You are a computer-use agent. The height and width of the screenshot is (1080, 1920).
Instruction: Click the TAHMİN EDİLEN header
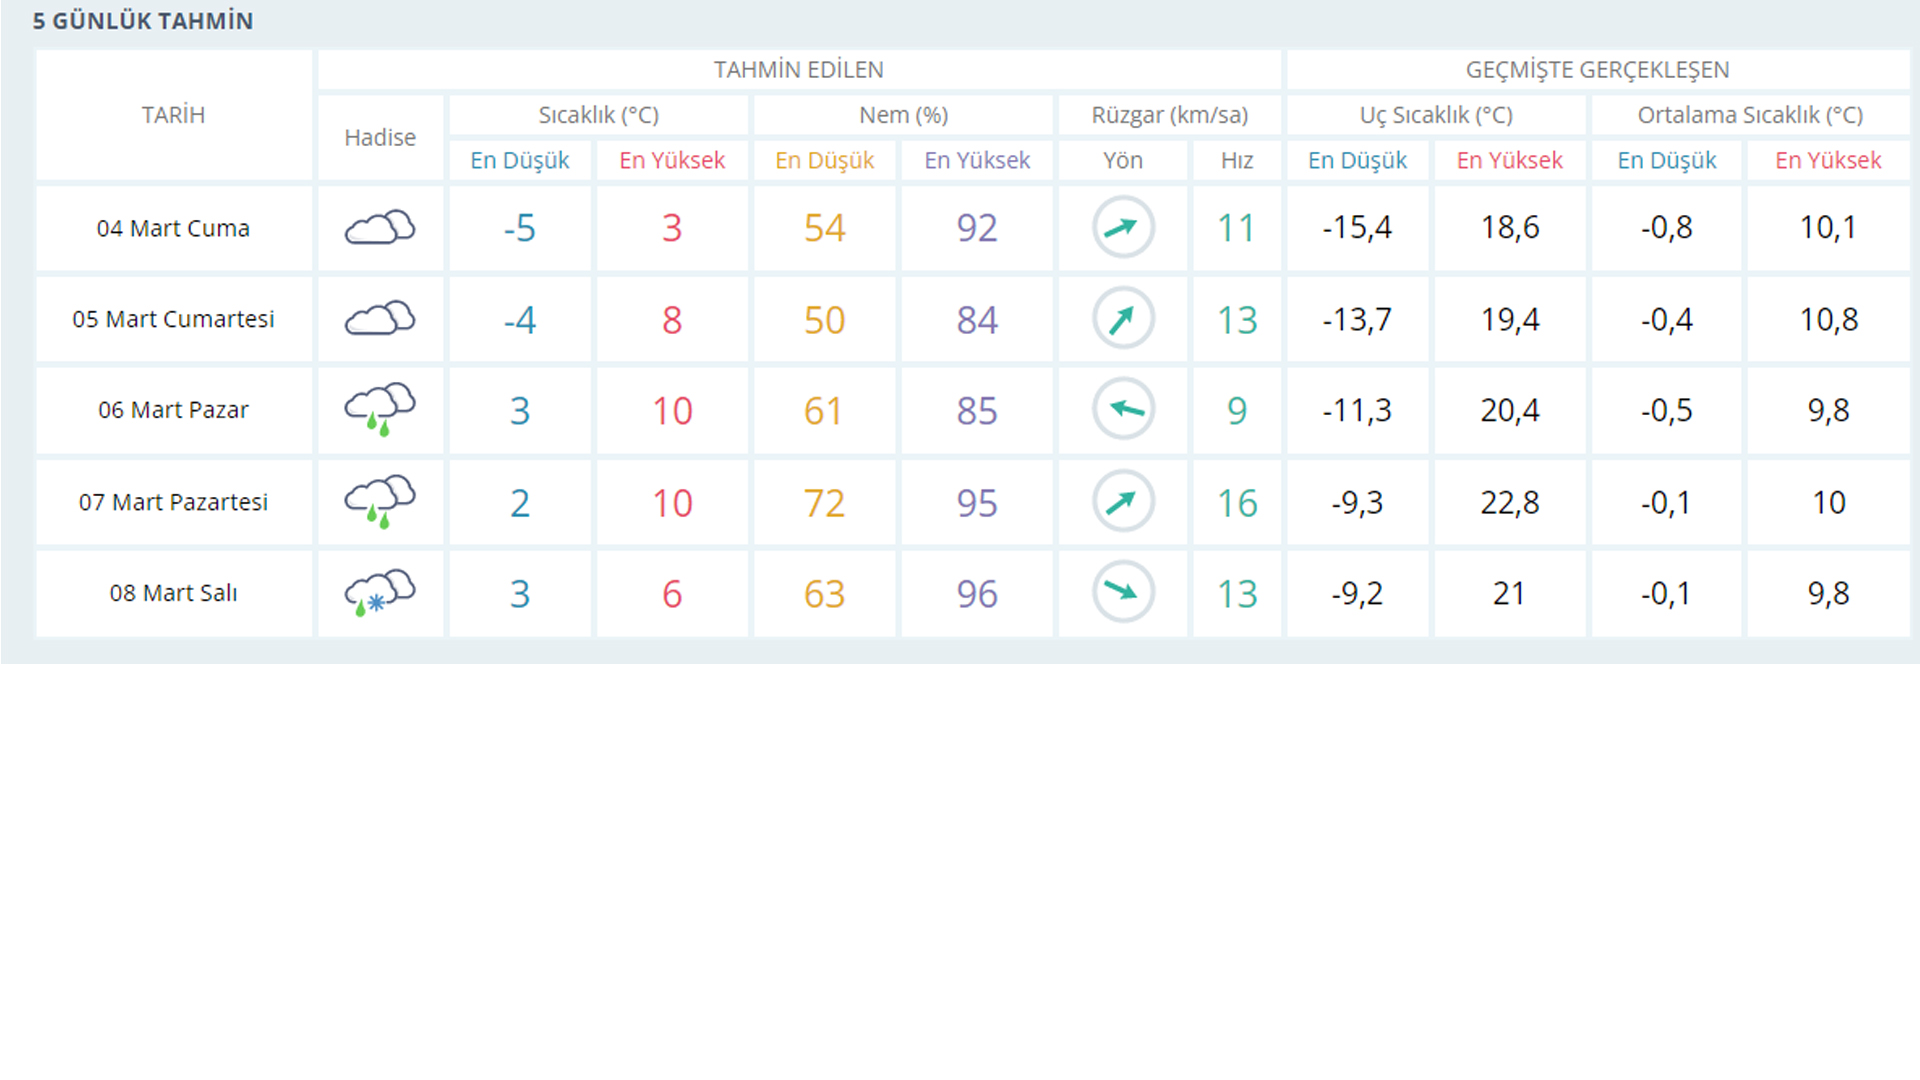pyautogui.click(x=798, y=70)
